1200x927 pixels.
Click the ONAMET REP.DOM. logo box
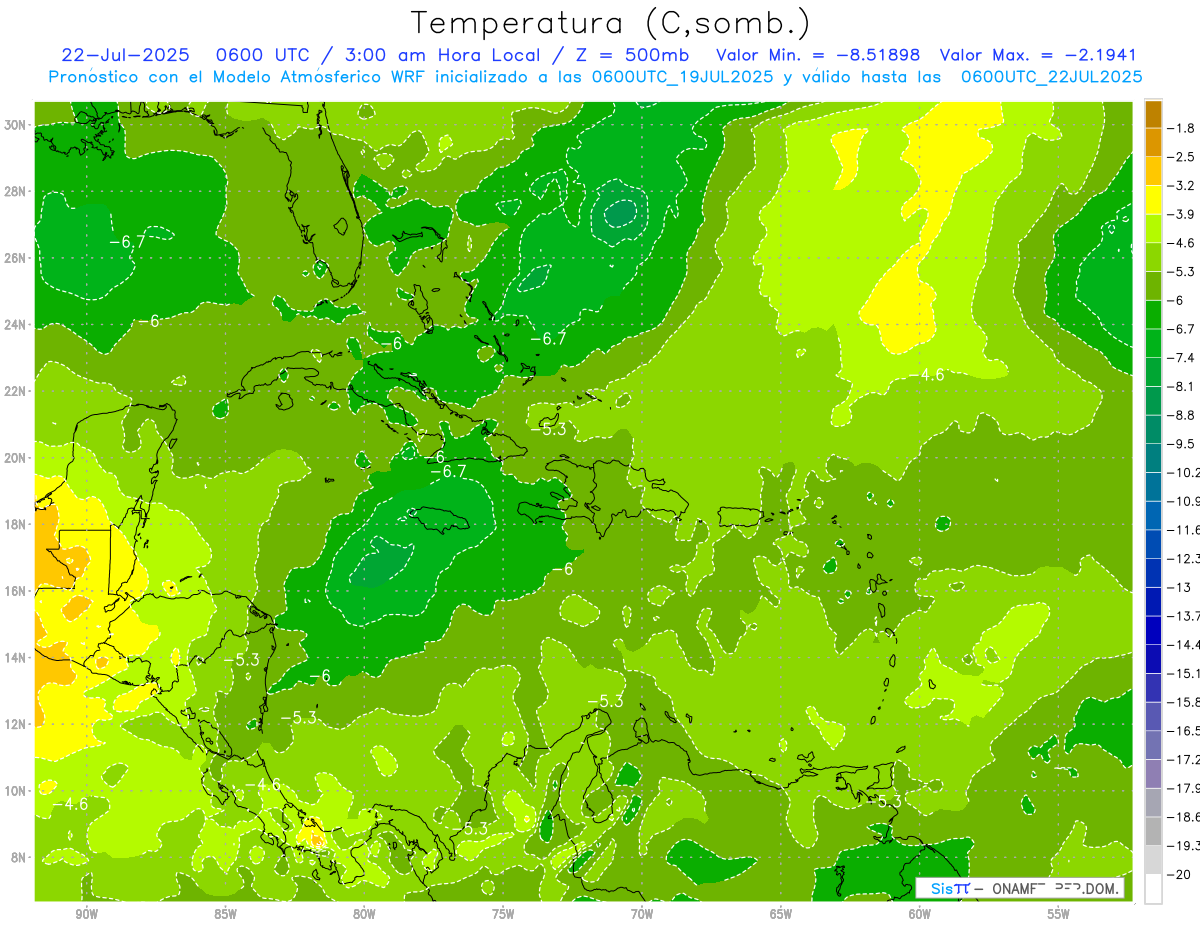pos(1021,888)
